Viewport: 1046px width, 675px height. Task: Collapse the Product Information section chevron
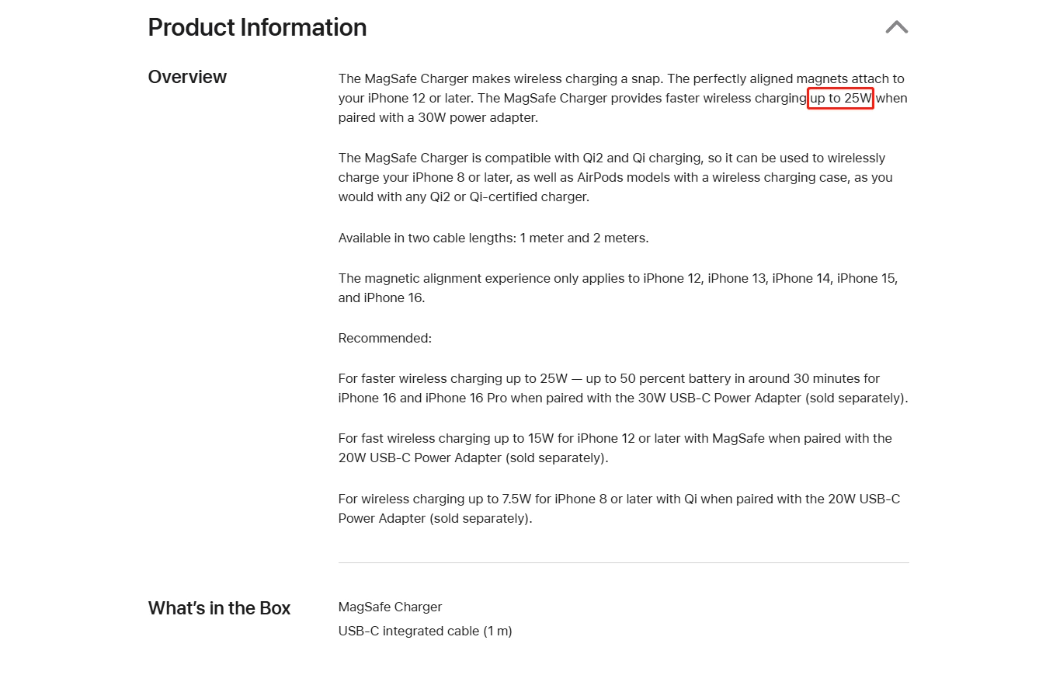click(x=897, y=27)
